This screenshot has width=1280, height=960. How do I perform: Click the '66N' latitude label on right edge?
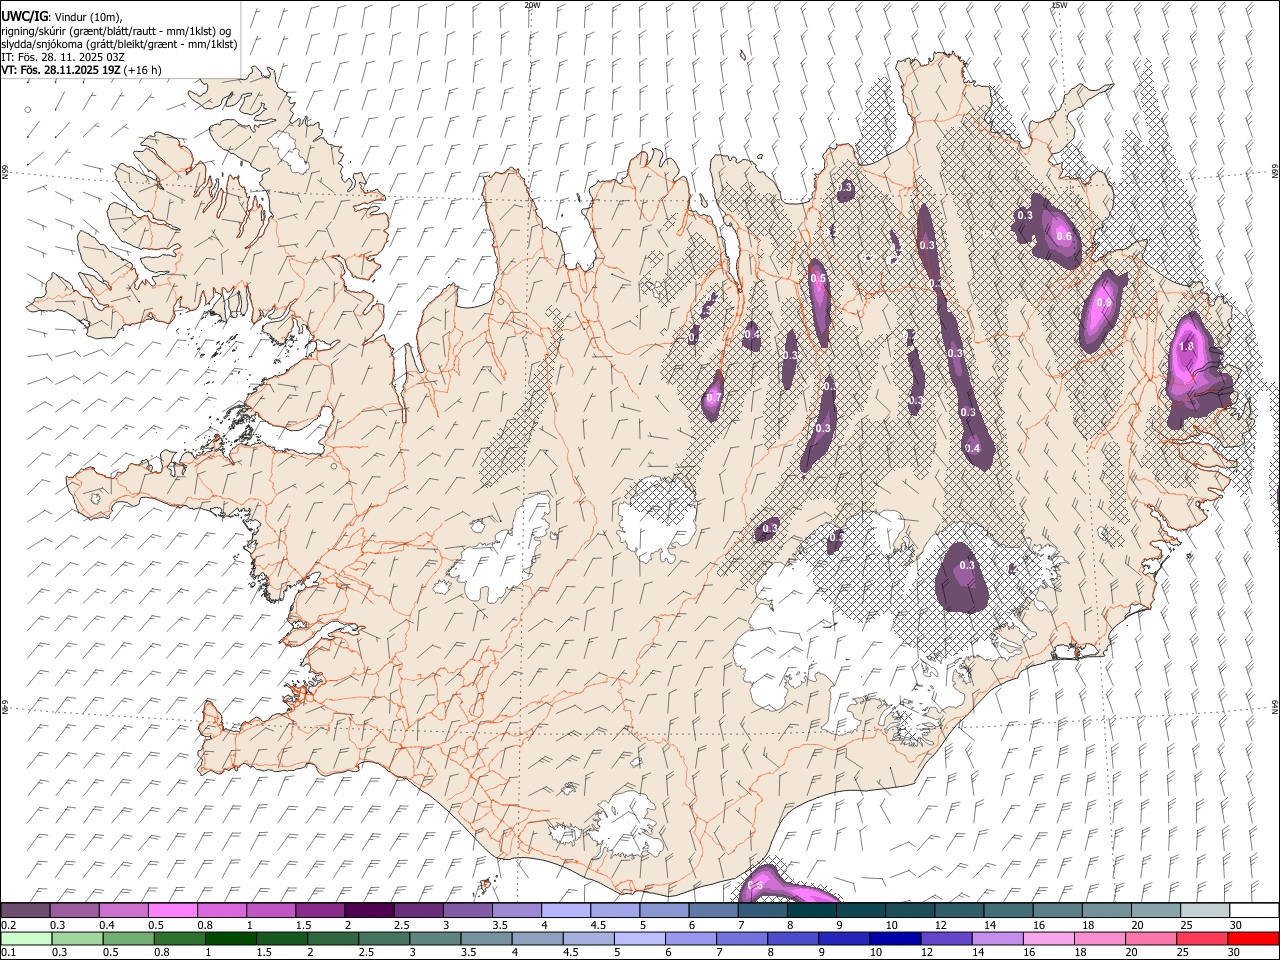(x=1275, y=172)
